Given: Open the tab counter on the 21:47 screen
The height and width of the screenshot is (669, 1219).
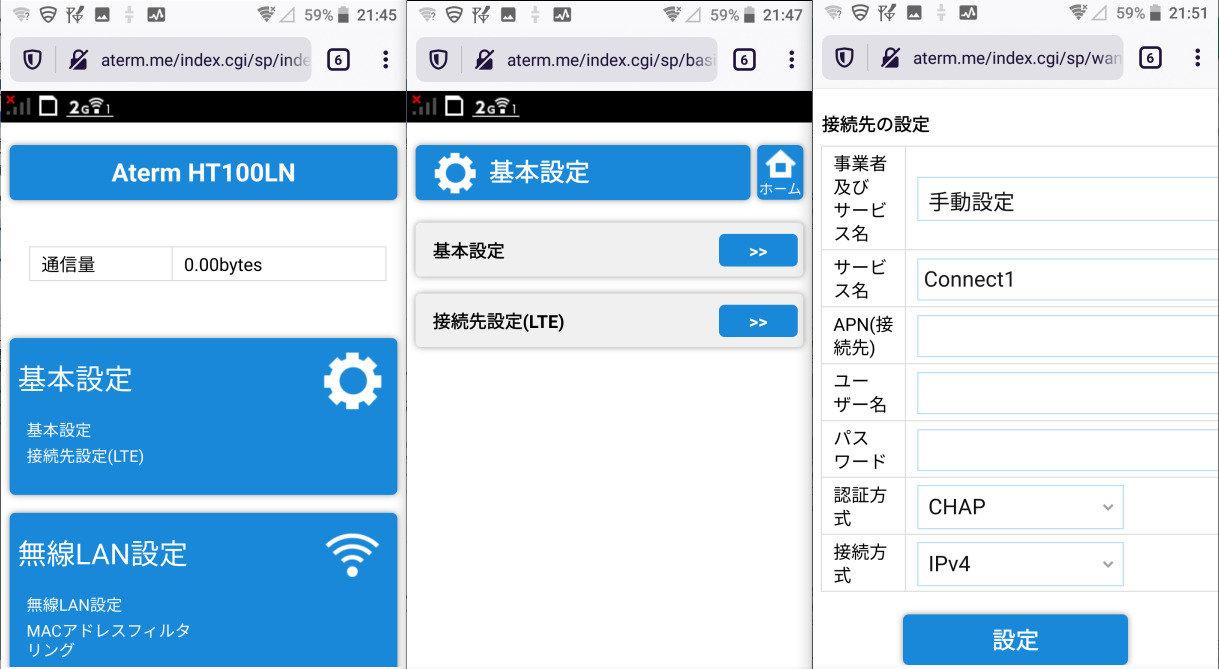Looking at the screenshot, I should point(744,60).
